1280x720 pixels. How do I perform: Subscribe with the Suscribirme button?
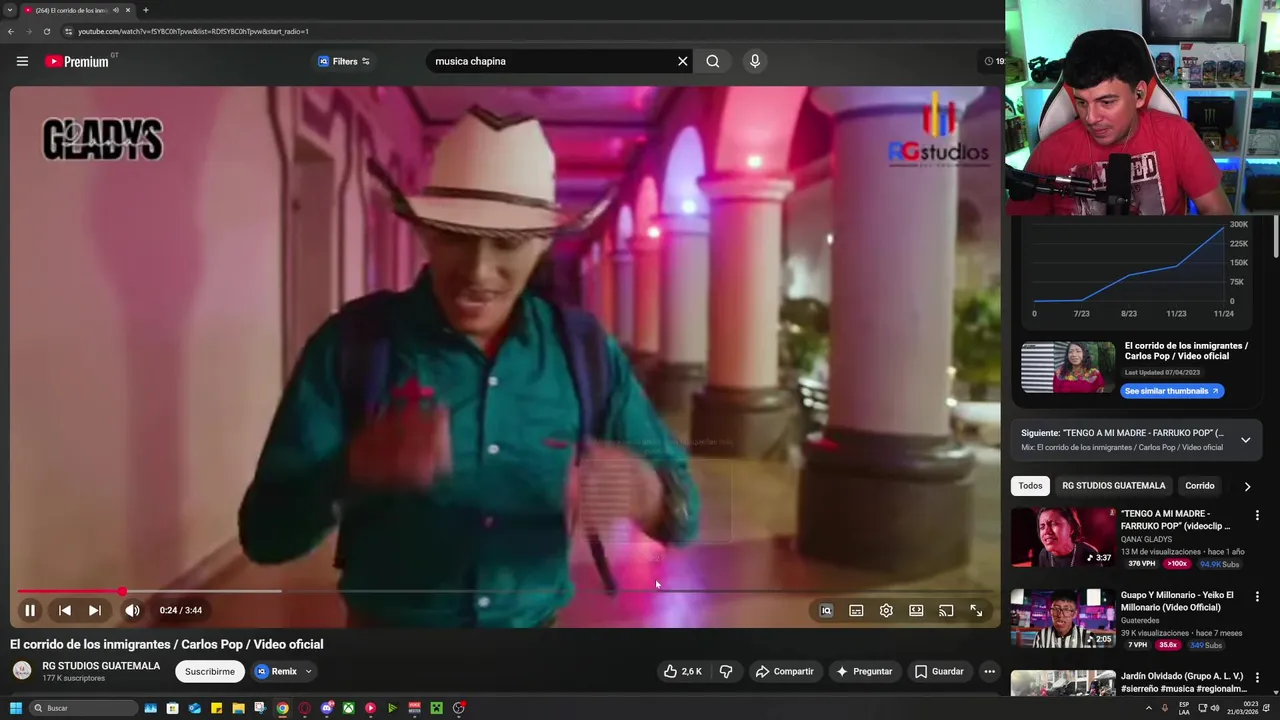[x=210, y=671]
